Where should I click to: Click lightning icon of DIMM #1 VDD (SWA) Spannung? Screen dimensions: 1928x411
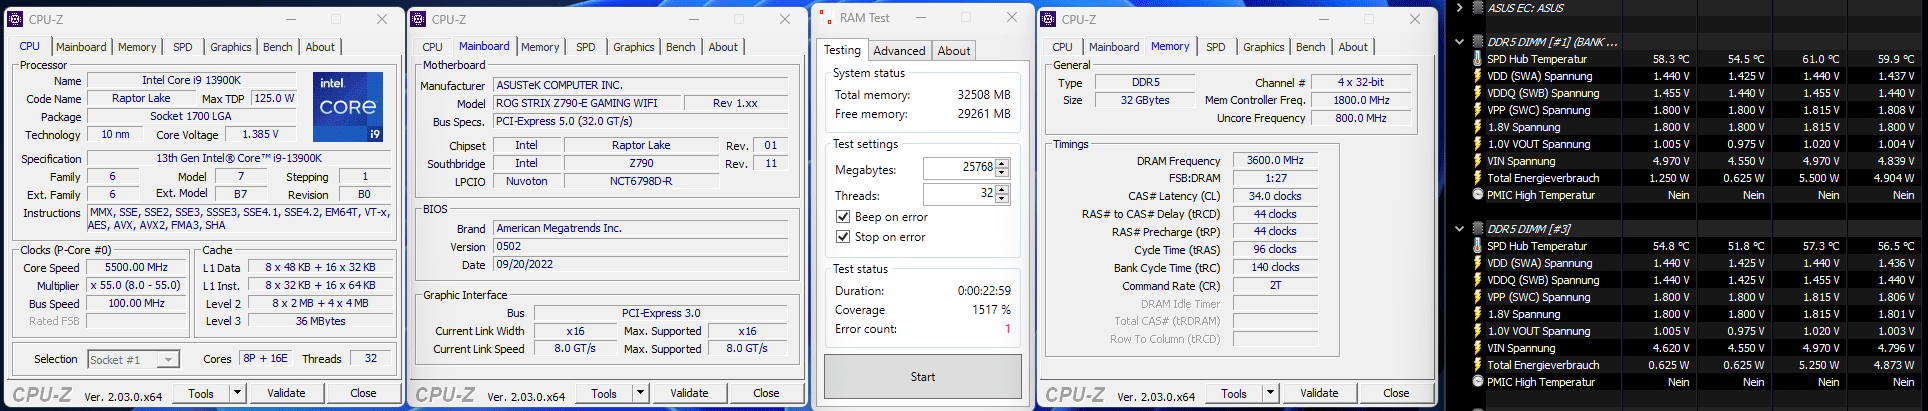pyautogui.click(x=1478, y=76)
